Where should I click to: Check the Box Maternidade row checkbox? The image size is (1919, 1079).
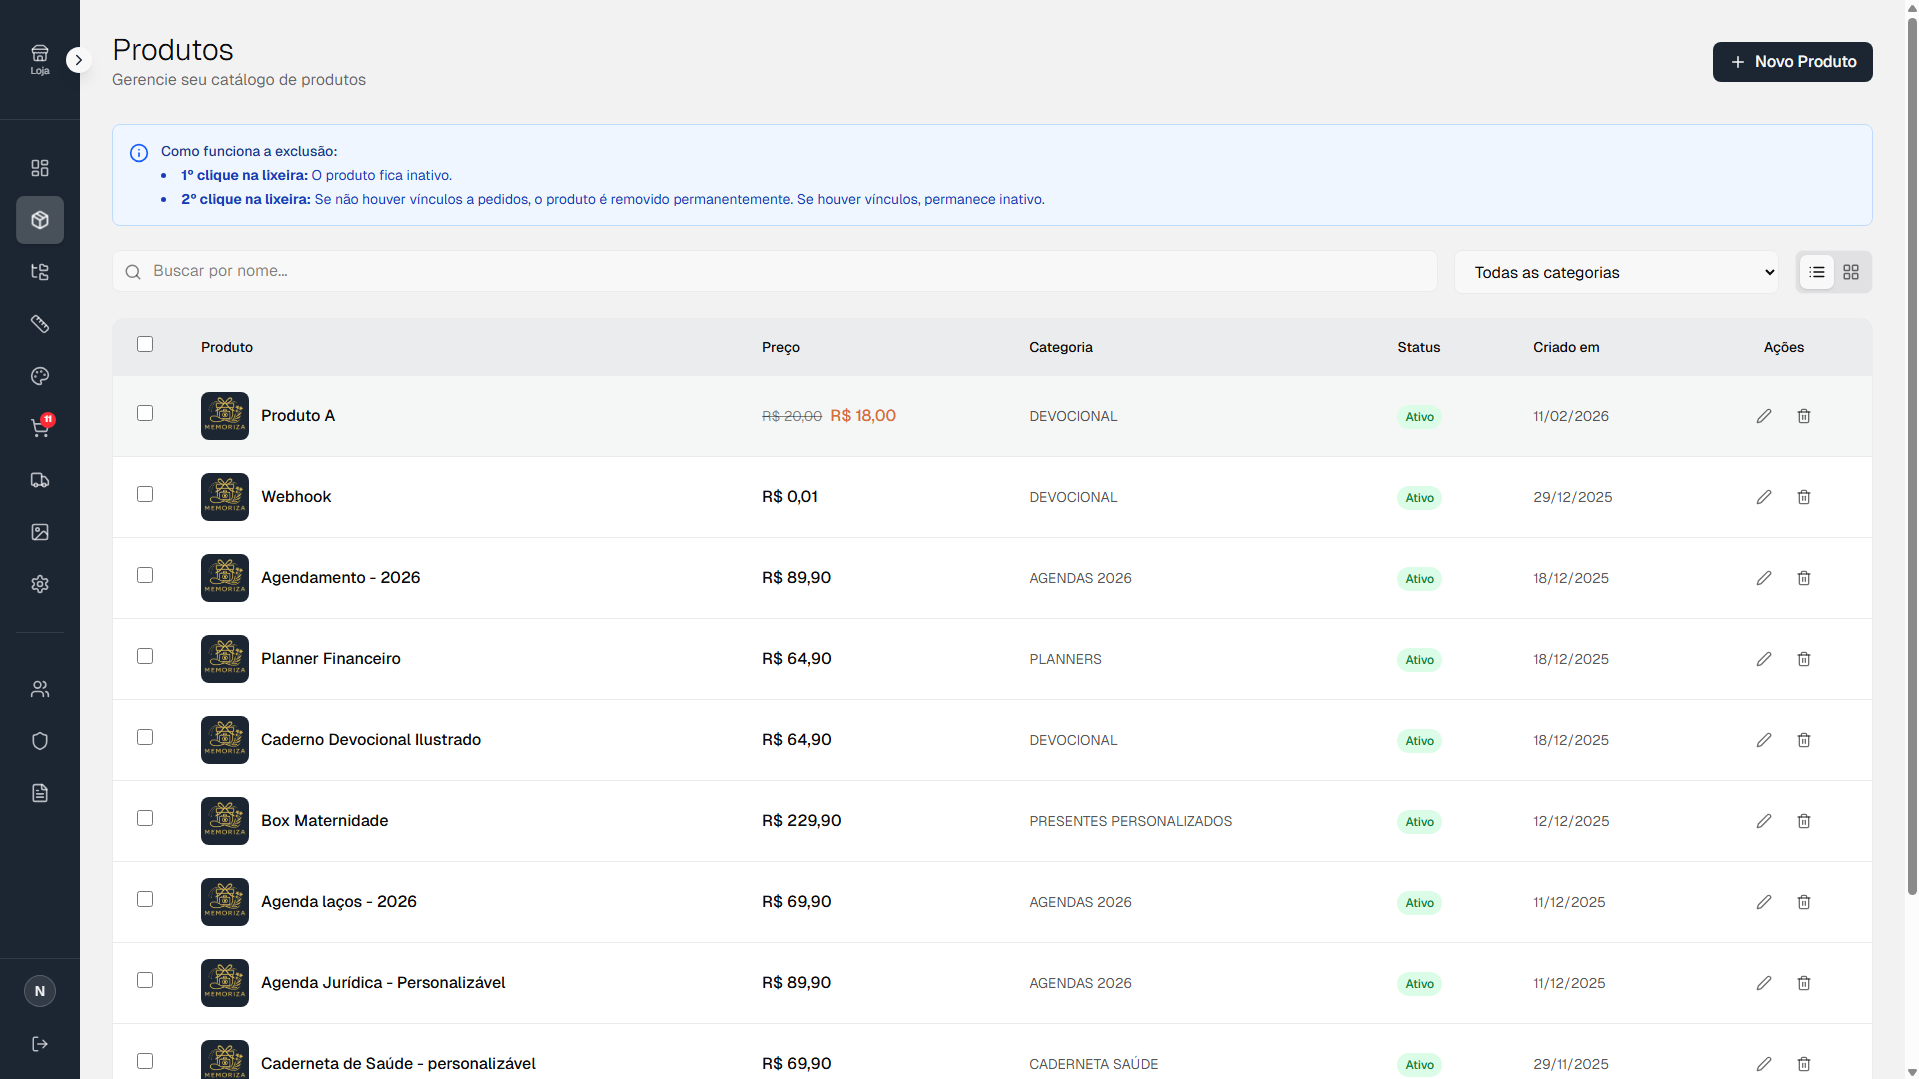[145, 818]
